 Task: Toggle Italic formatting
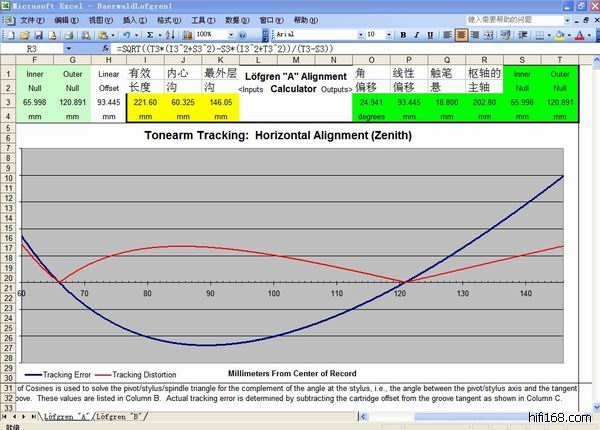pos(417,34)
